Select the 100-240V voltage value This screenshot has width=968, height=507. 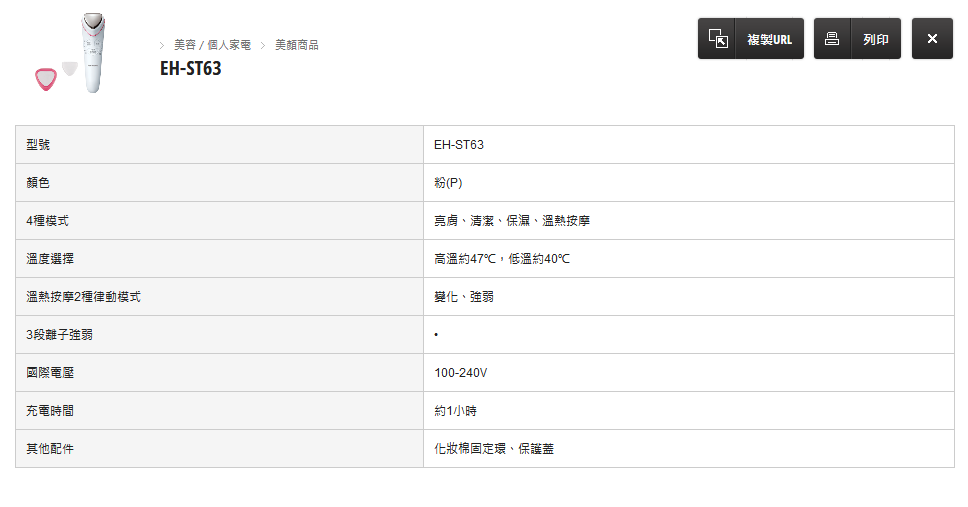pyautogui.click(x=460, y=373)
